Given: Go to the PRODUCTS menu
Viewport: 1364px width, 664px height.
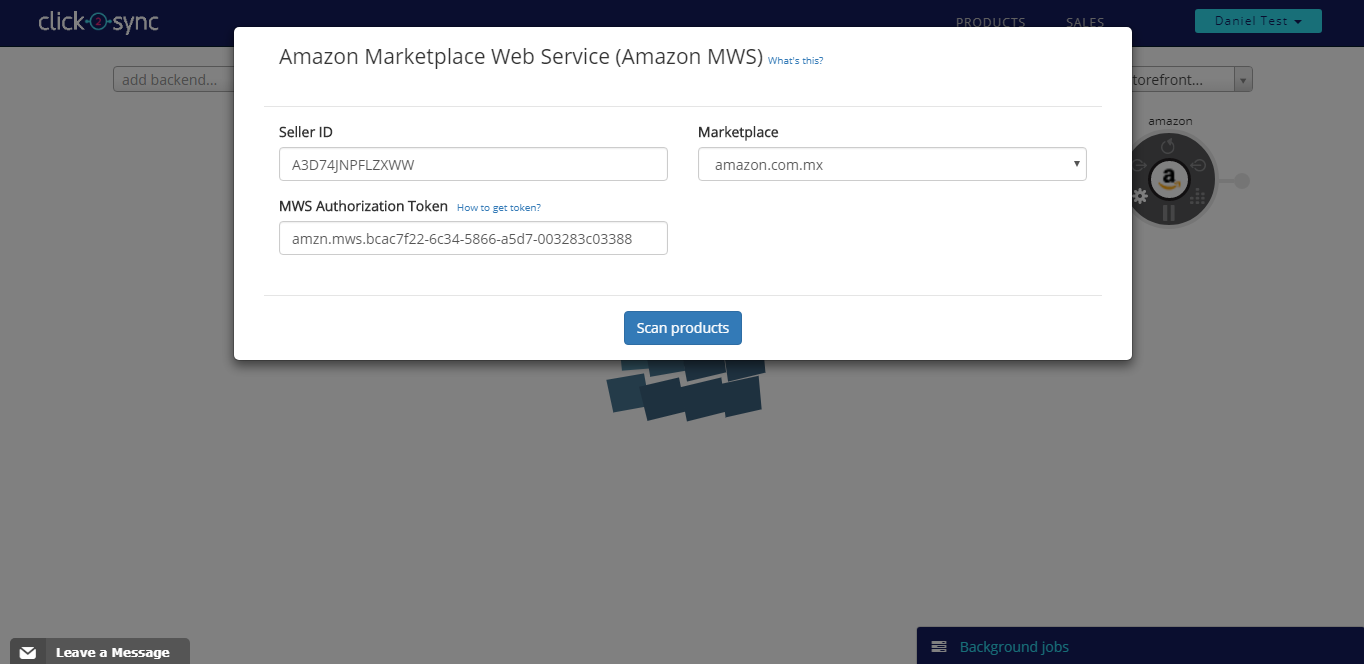Looking at the screenshot, I should [990, 22].
